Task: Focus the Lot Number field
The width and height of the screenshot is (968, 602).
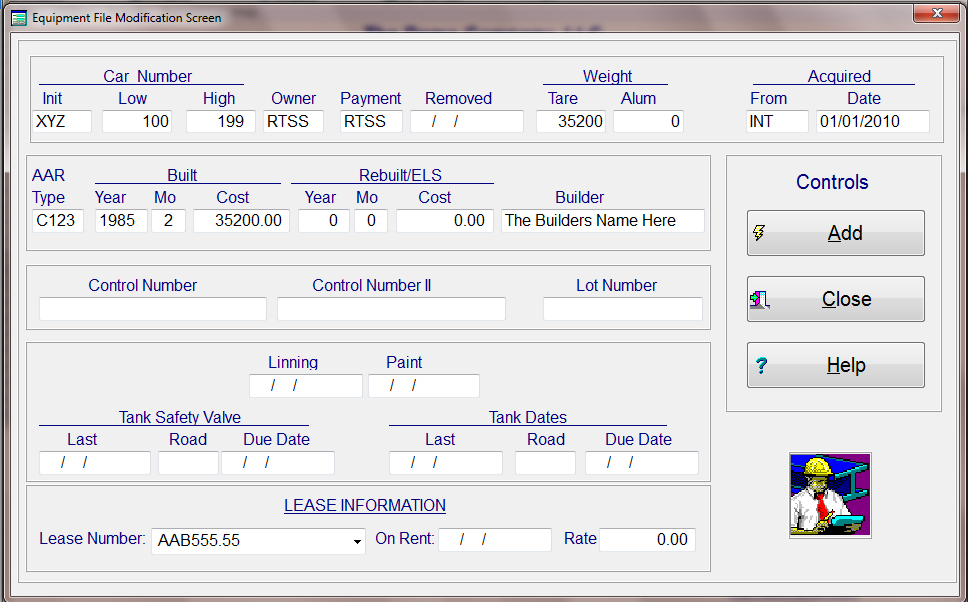Action: tap(623, 309)
